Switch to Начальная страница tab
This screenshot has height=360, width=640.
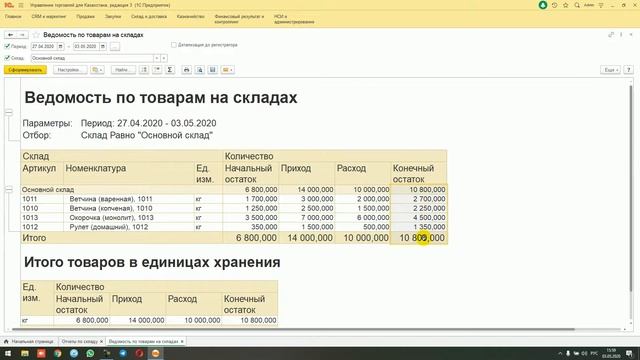[x=29, y=341]
